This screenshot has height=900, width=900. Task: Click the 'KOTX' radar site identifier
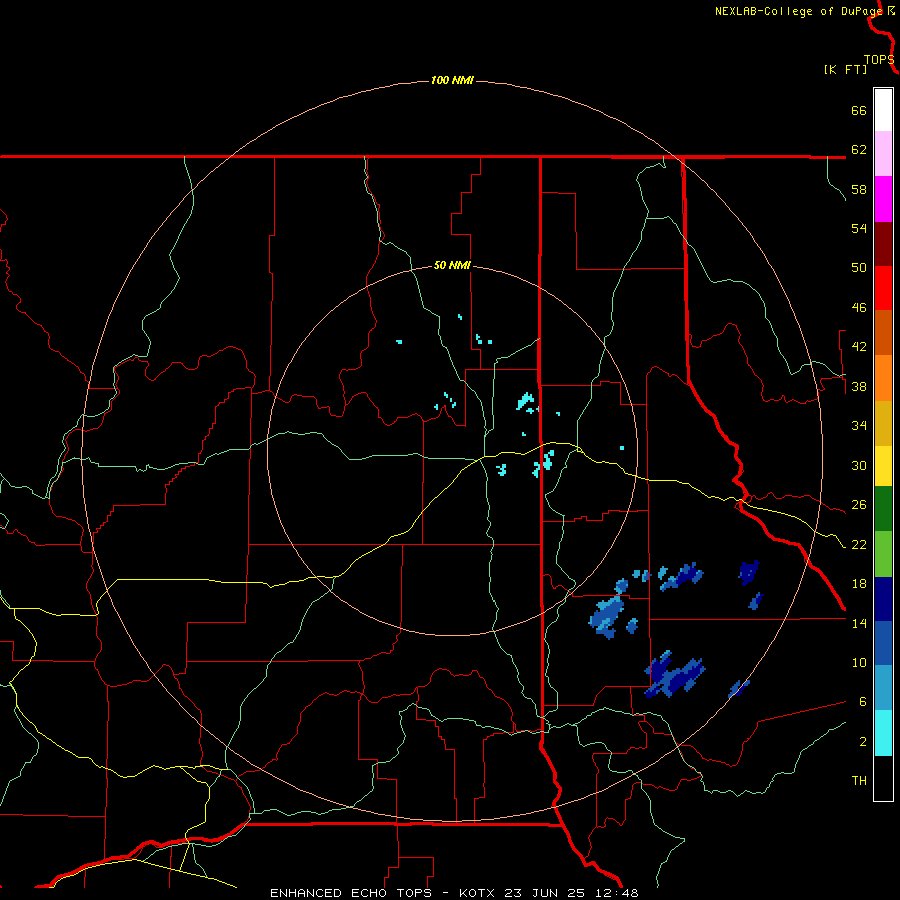coord(479,893)
